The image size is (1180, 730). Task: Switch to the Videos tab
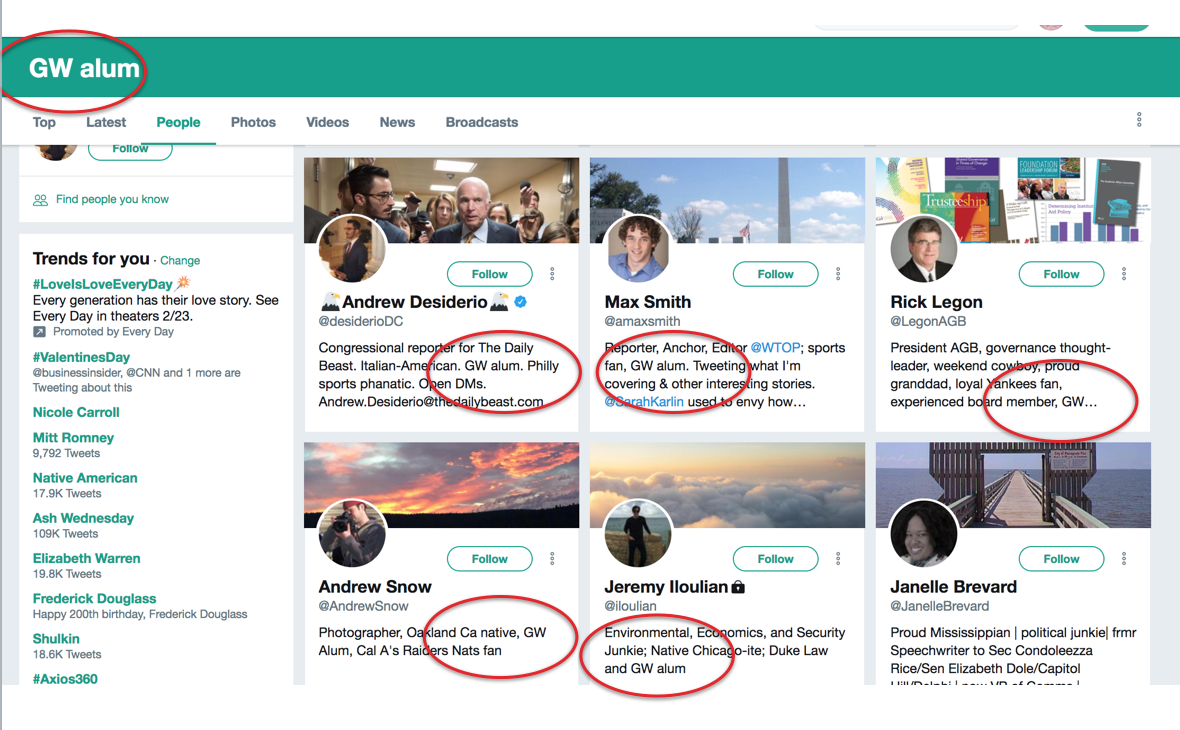(327, 122)
